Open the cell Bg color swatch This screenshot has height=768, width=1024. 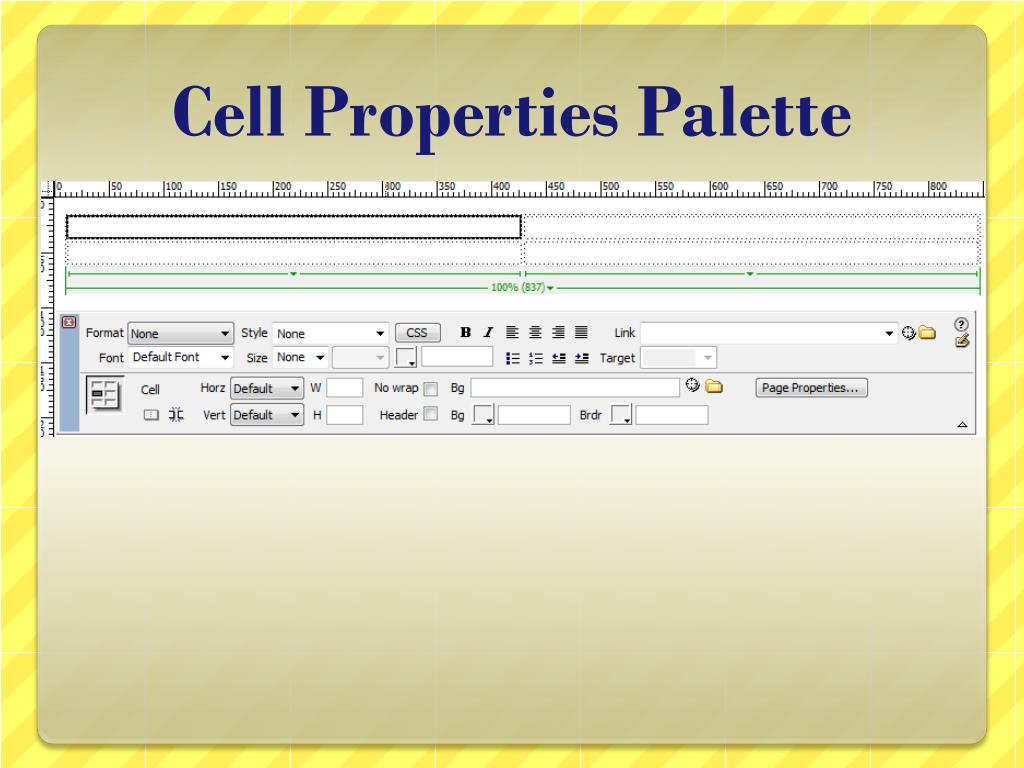point(483,415)
